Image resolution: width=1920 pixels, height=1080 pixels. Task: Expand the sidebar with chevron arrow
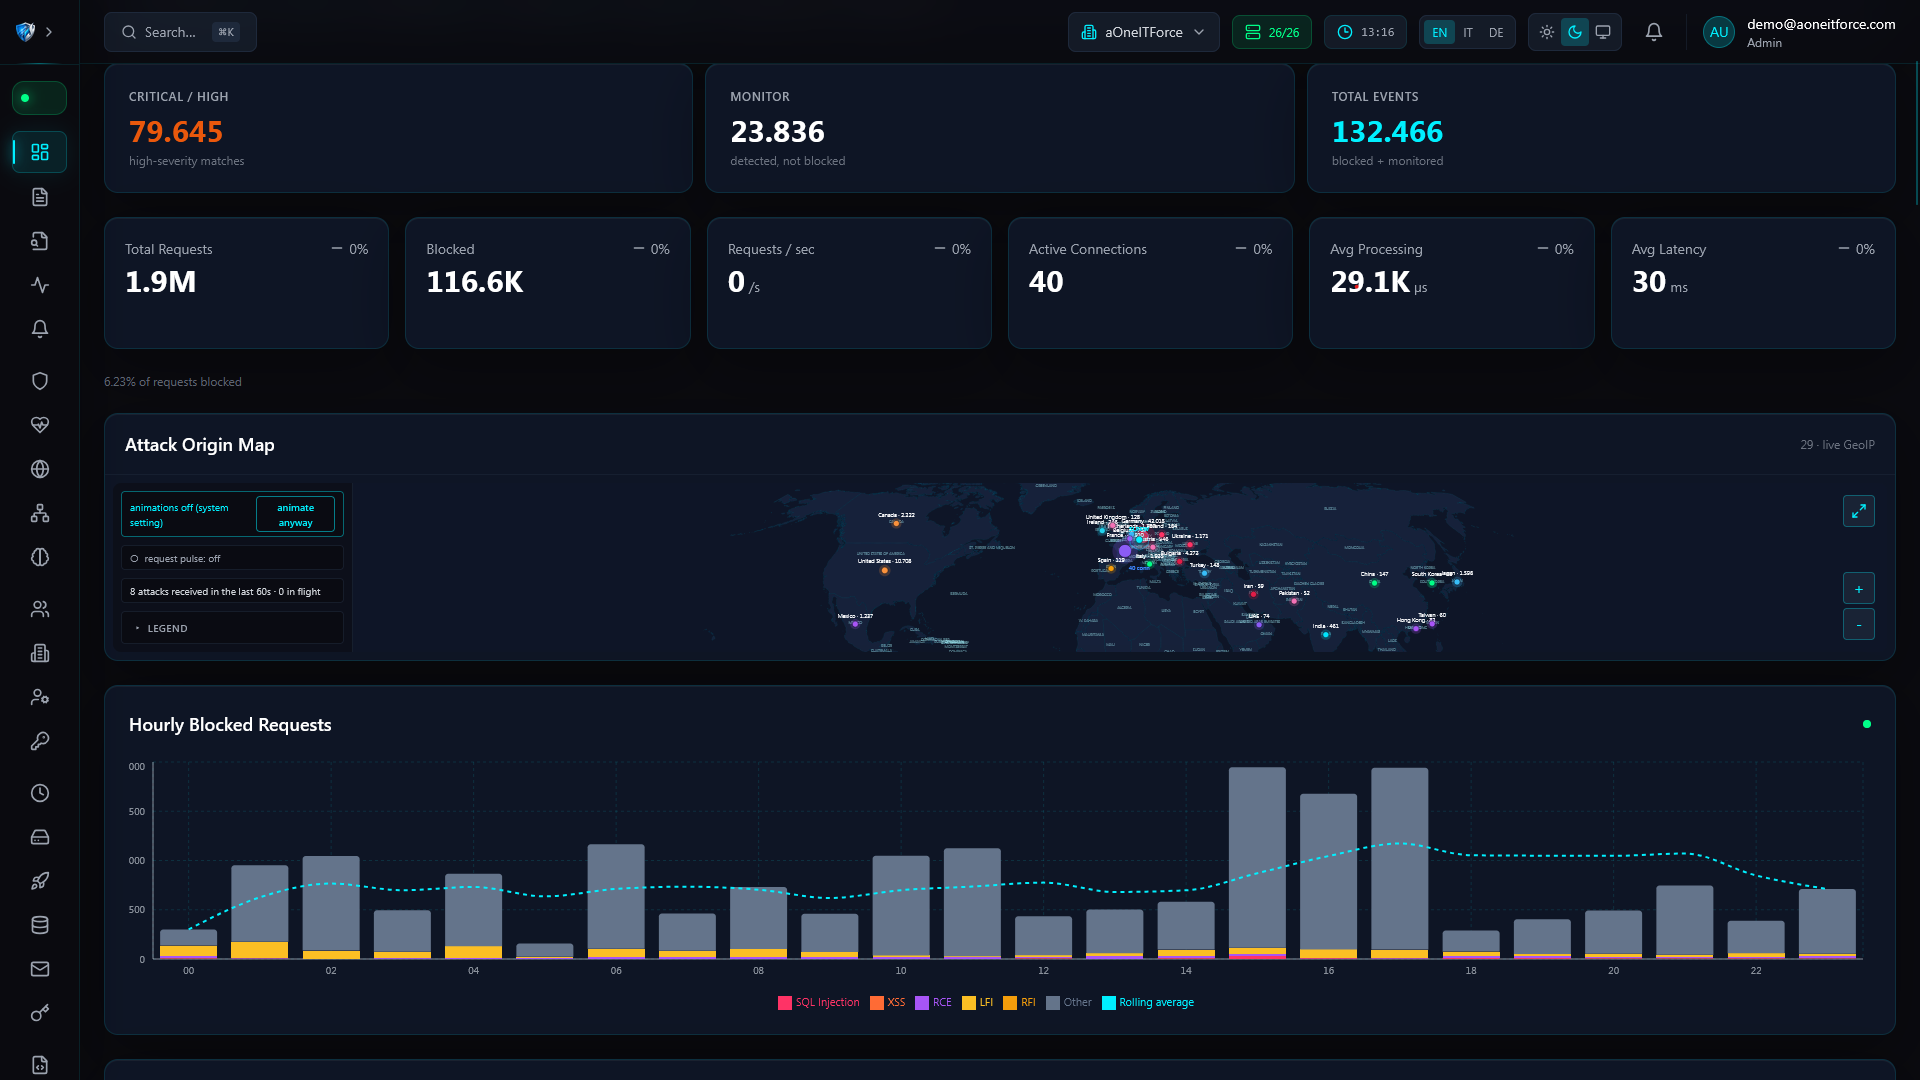pos(49,32)
